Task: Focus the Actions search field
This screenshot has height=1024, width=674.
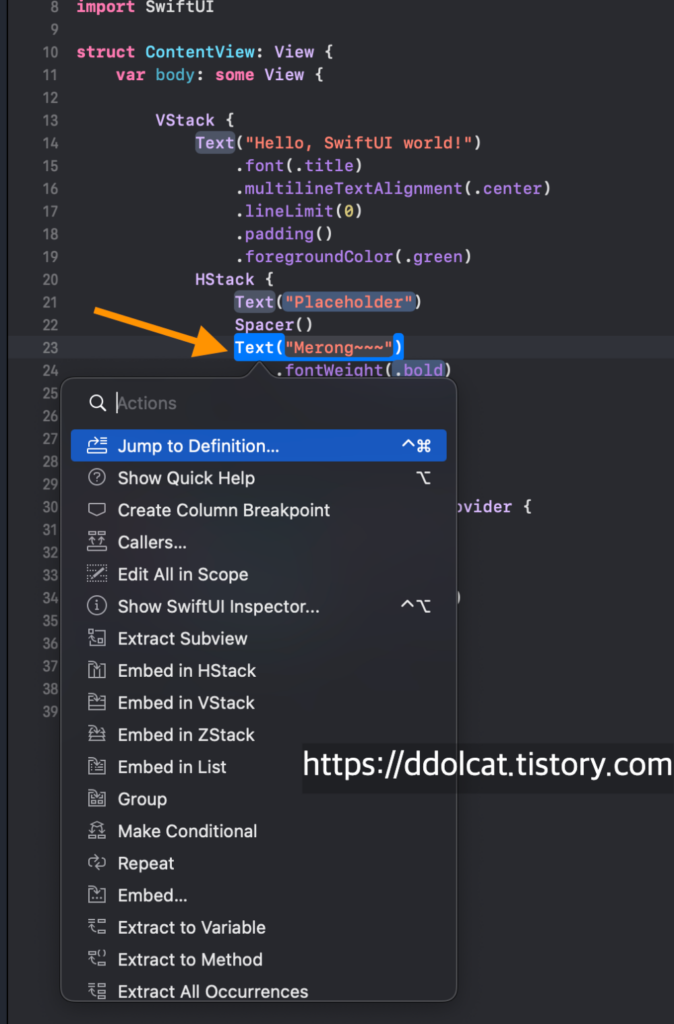Action: coord(270,403)
